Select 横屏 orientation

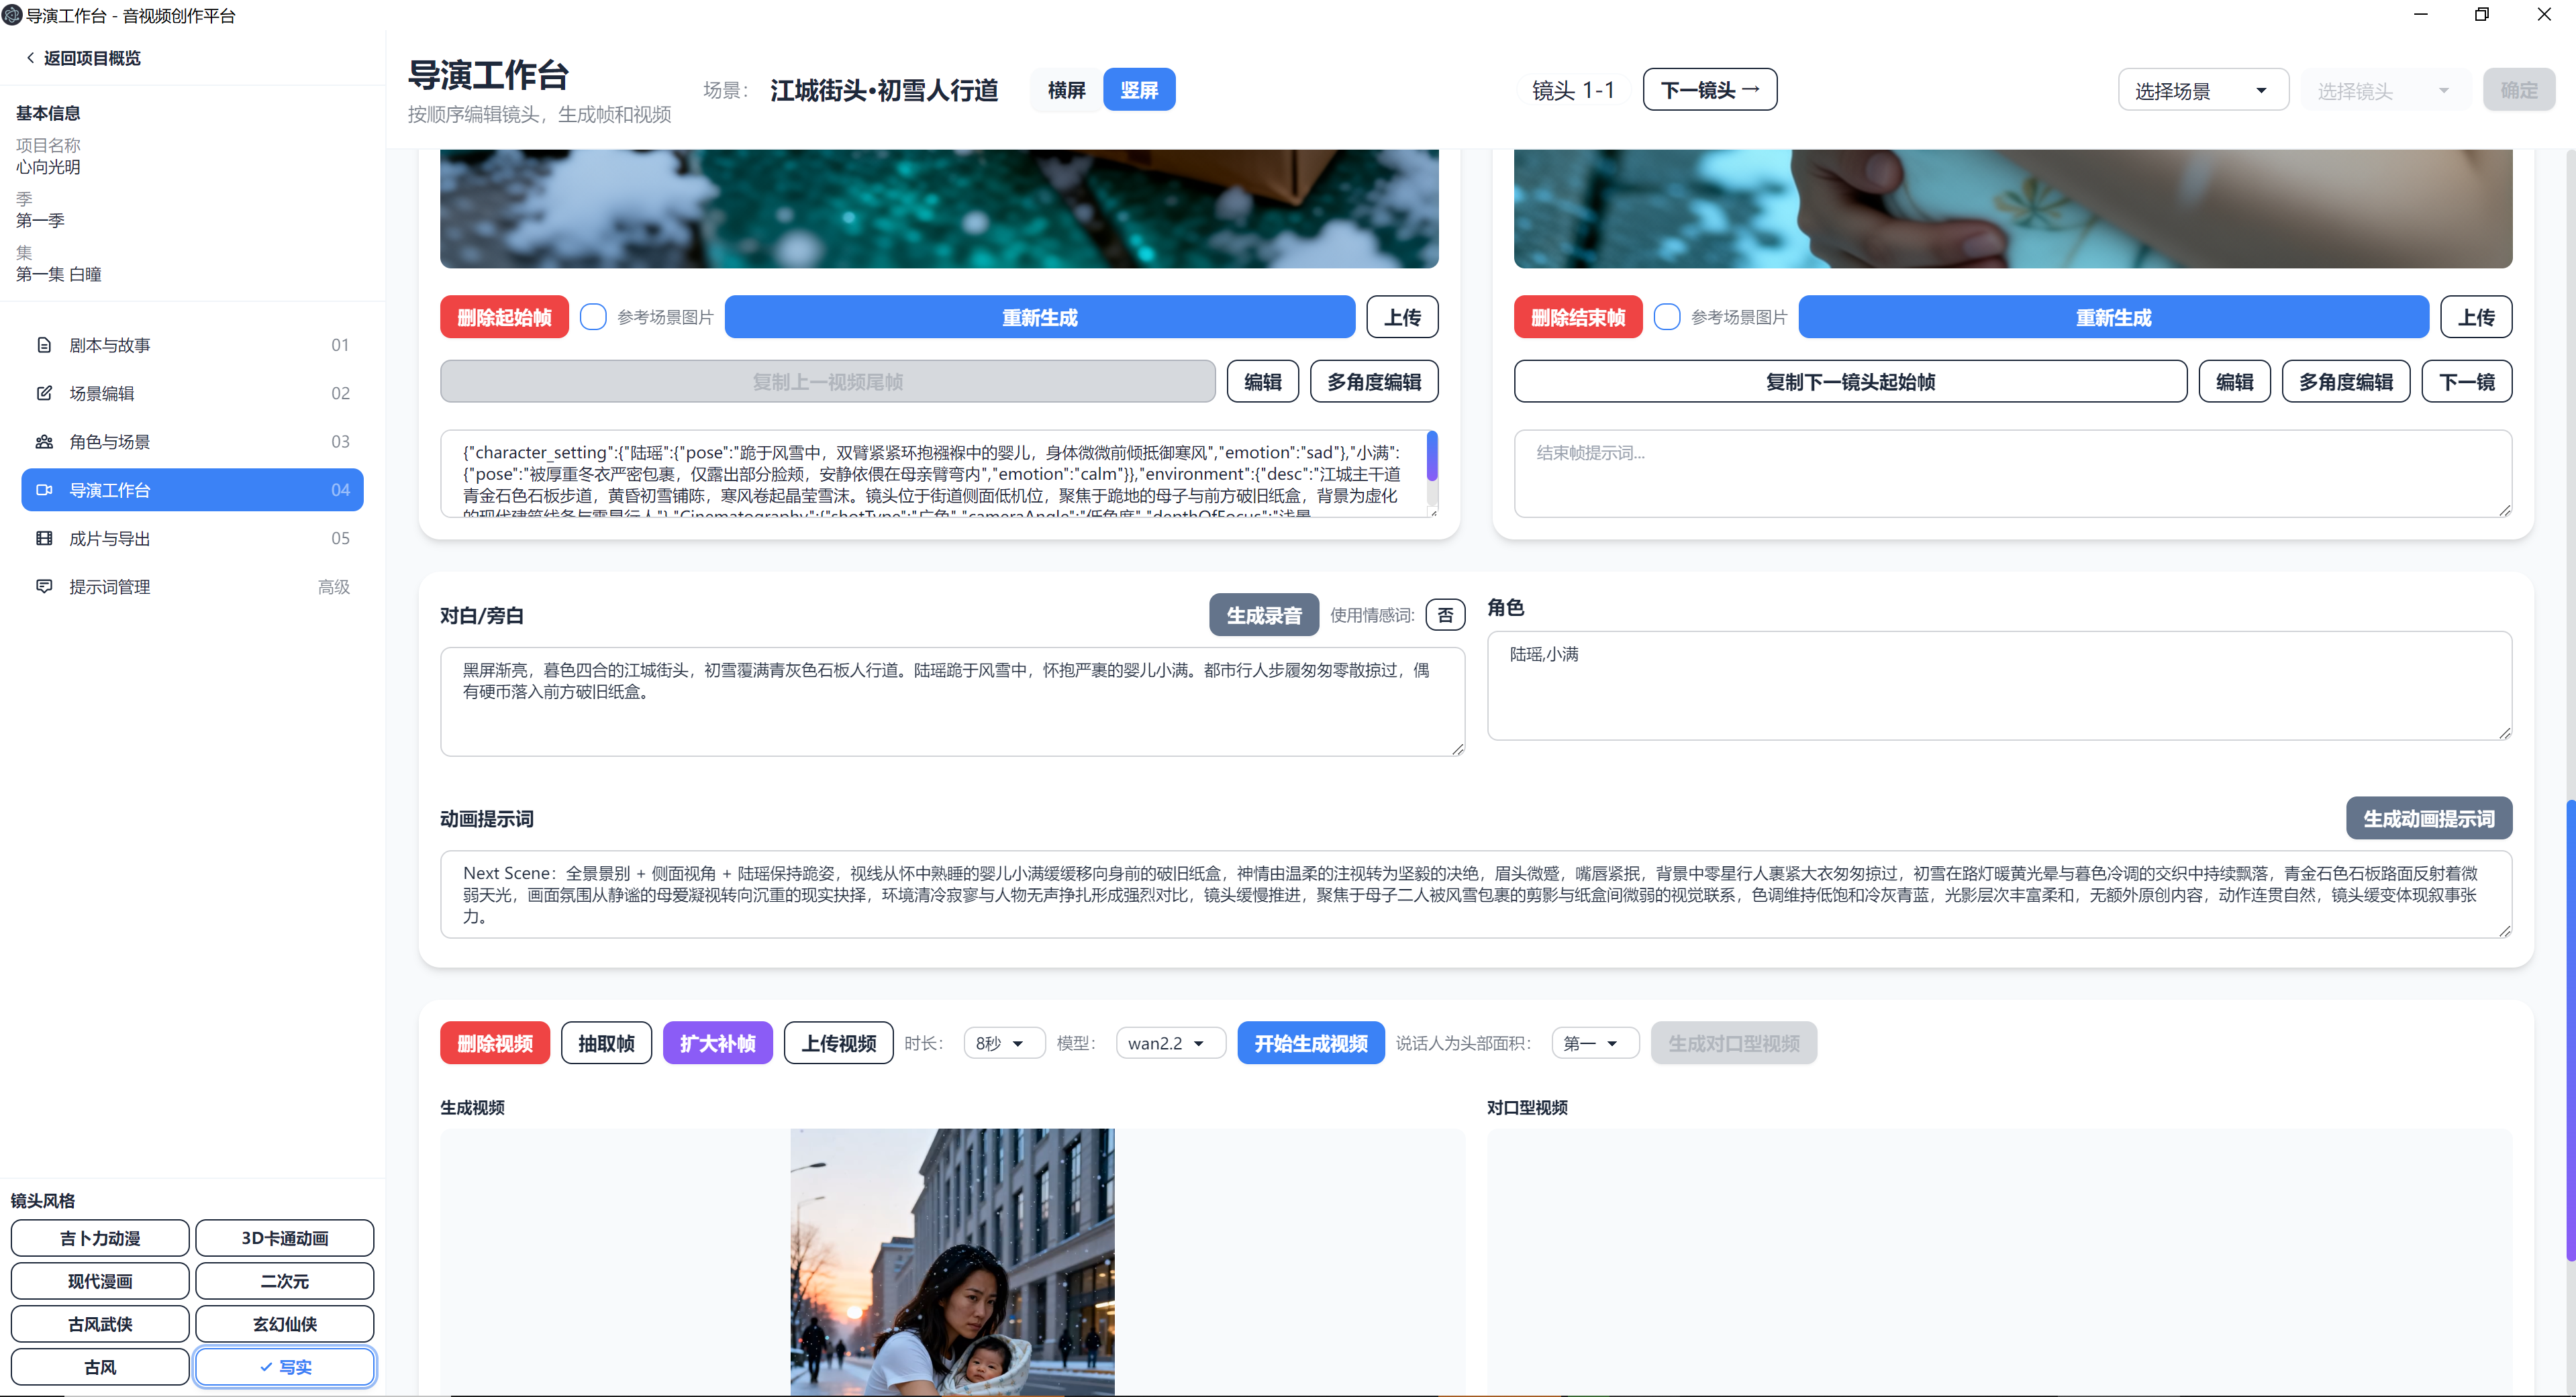tap(1066, 90)
